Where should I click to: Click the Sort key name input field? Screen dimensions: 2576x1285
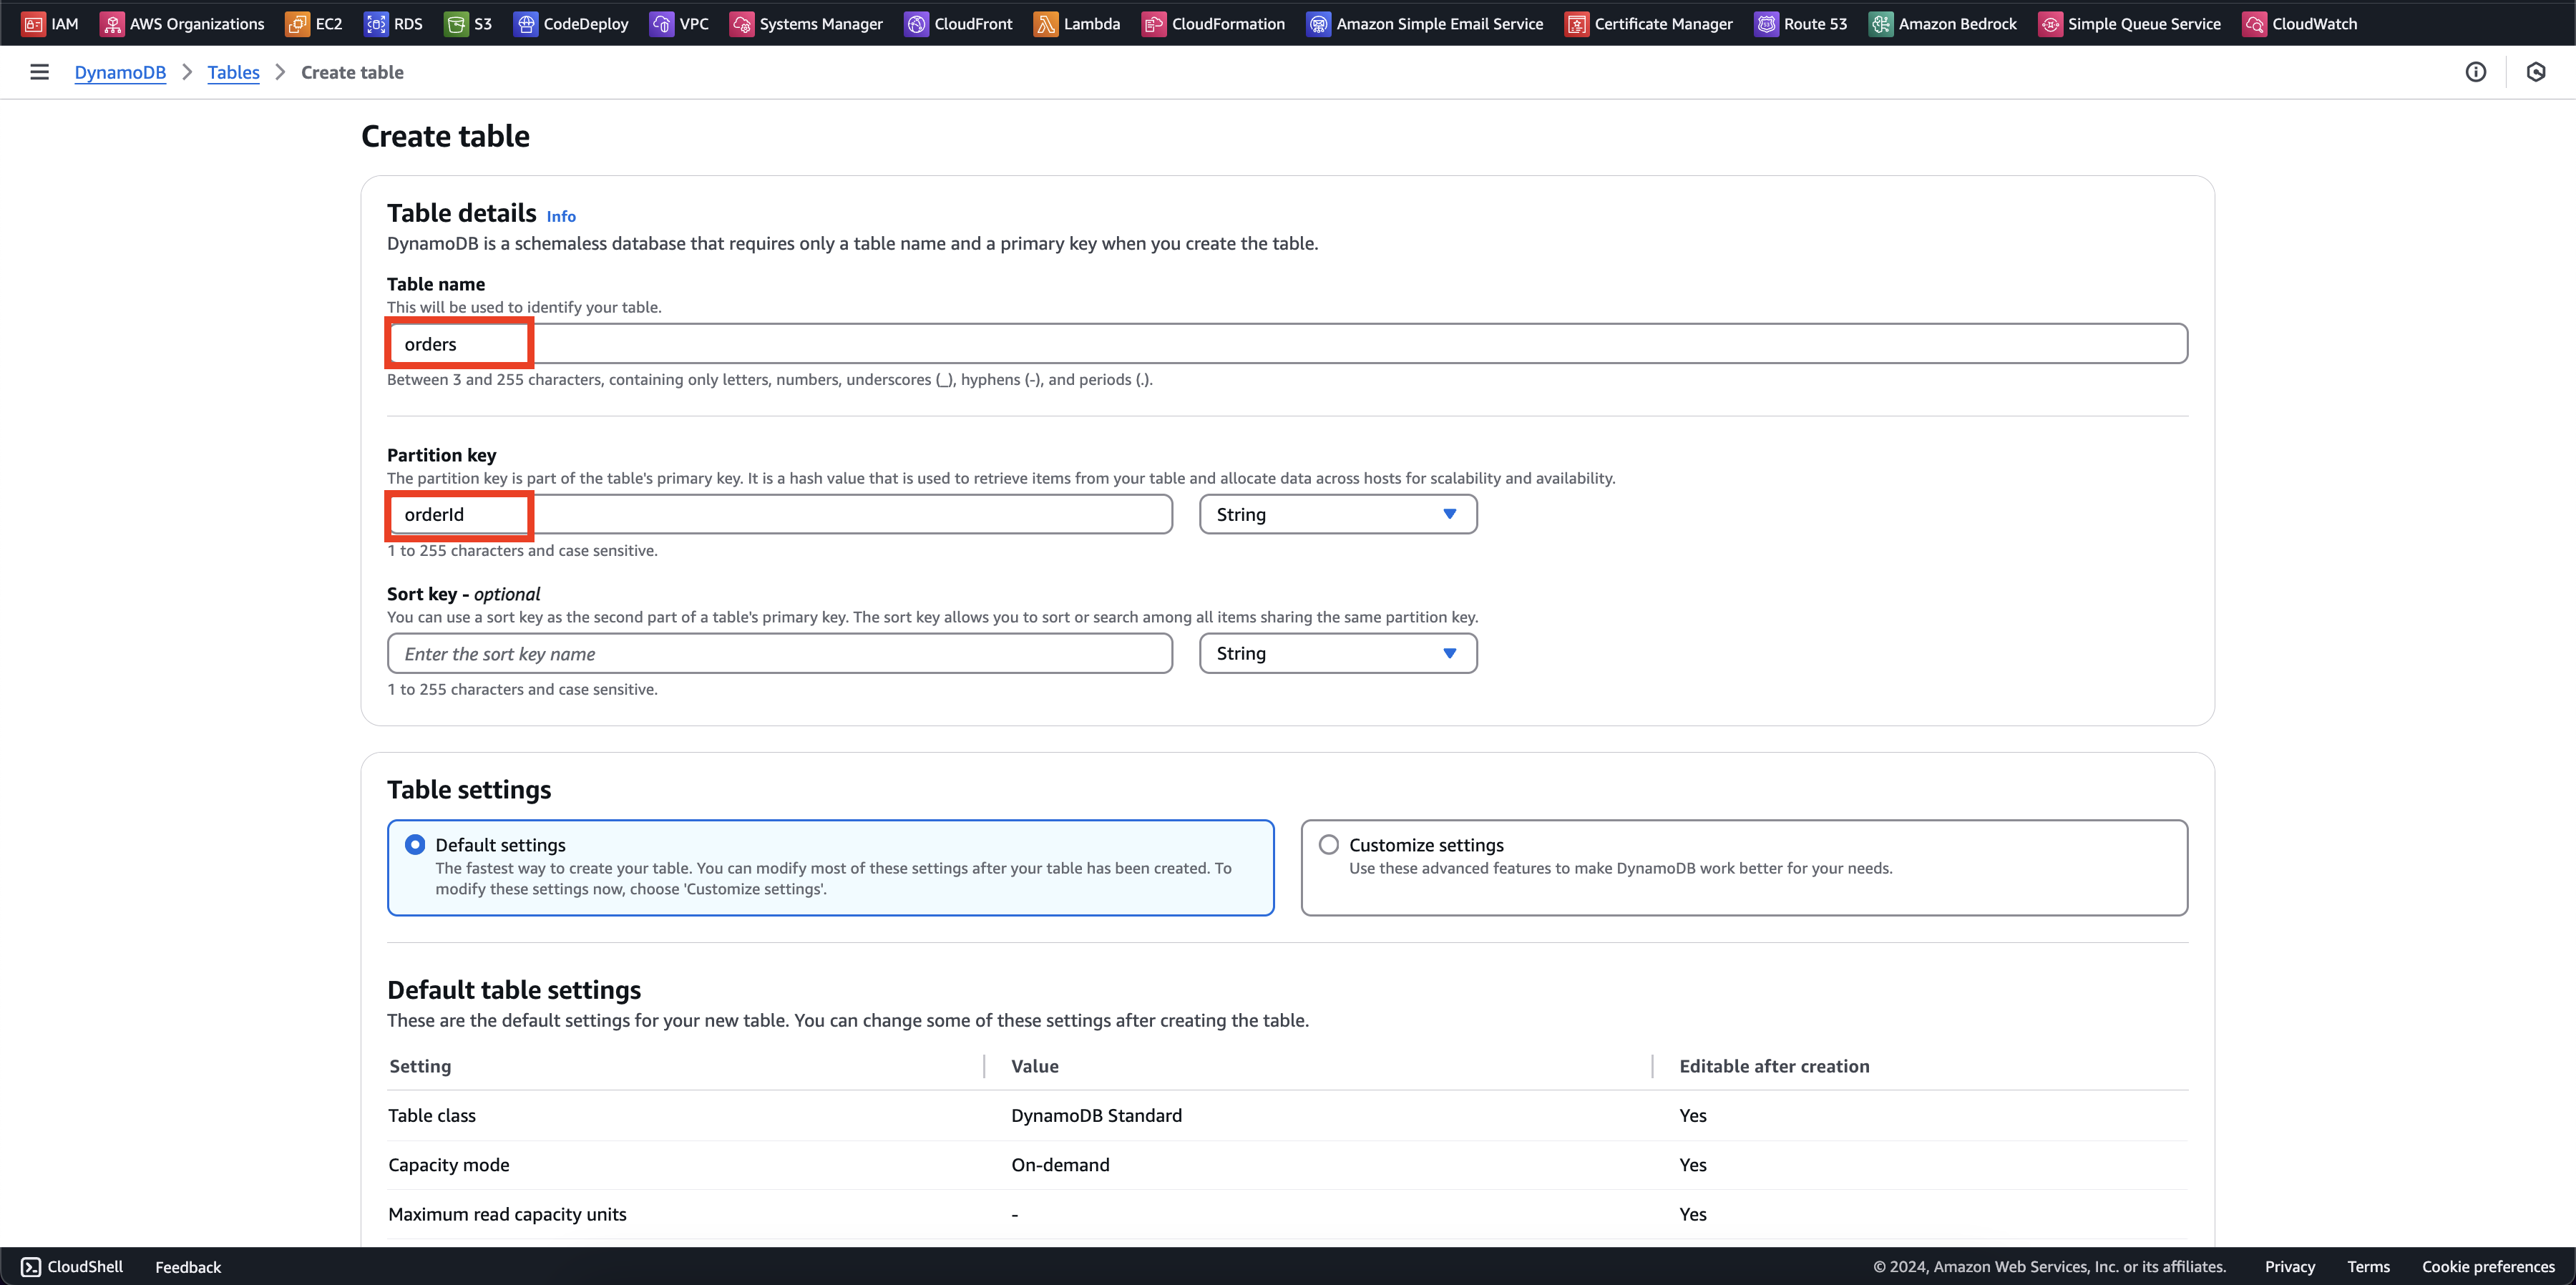pos(780,653)
